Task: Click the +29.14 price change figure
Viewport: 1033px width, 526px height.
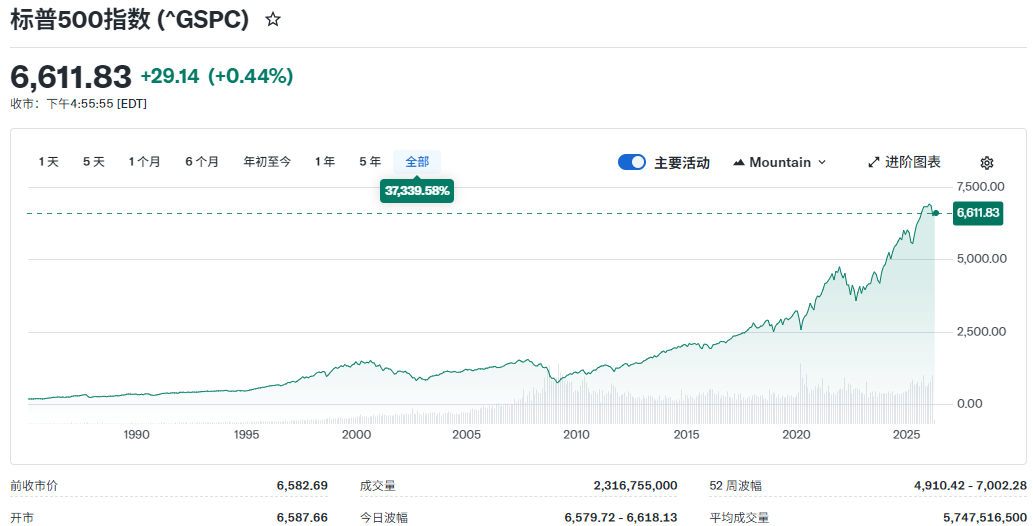Action: point(170,76)
